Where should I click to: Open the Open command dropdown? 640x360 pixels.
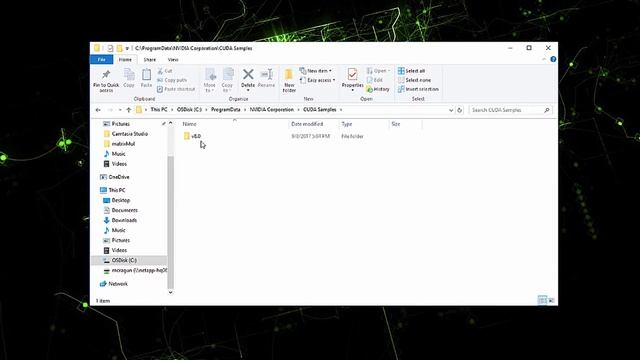(378, 71)
